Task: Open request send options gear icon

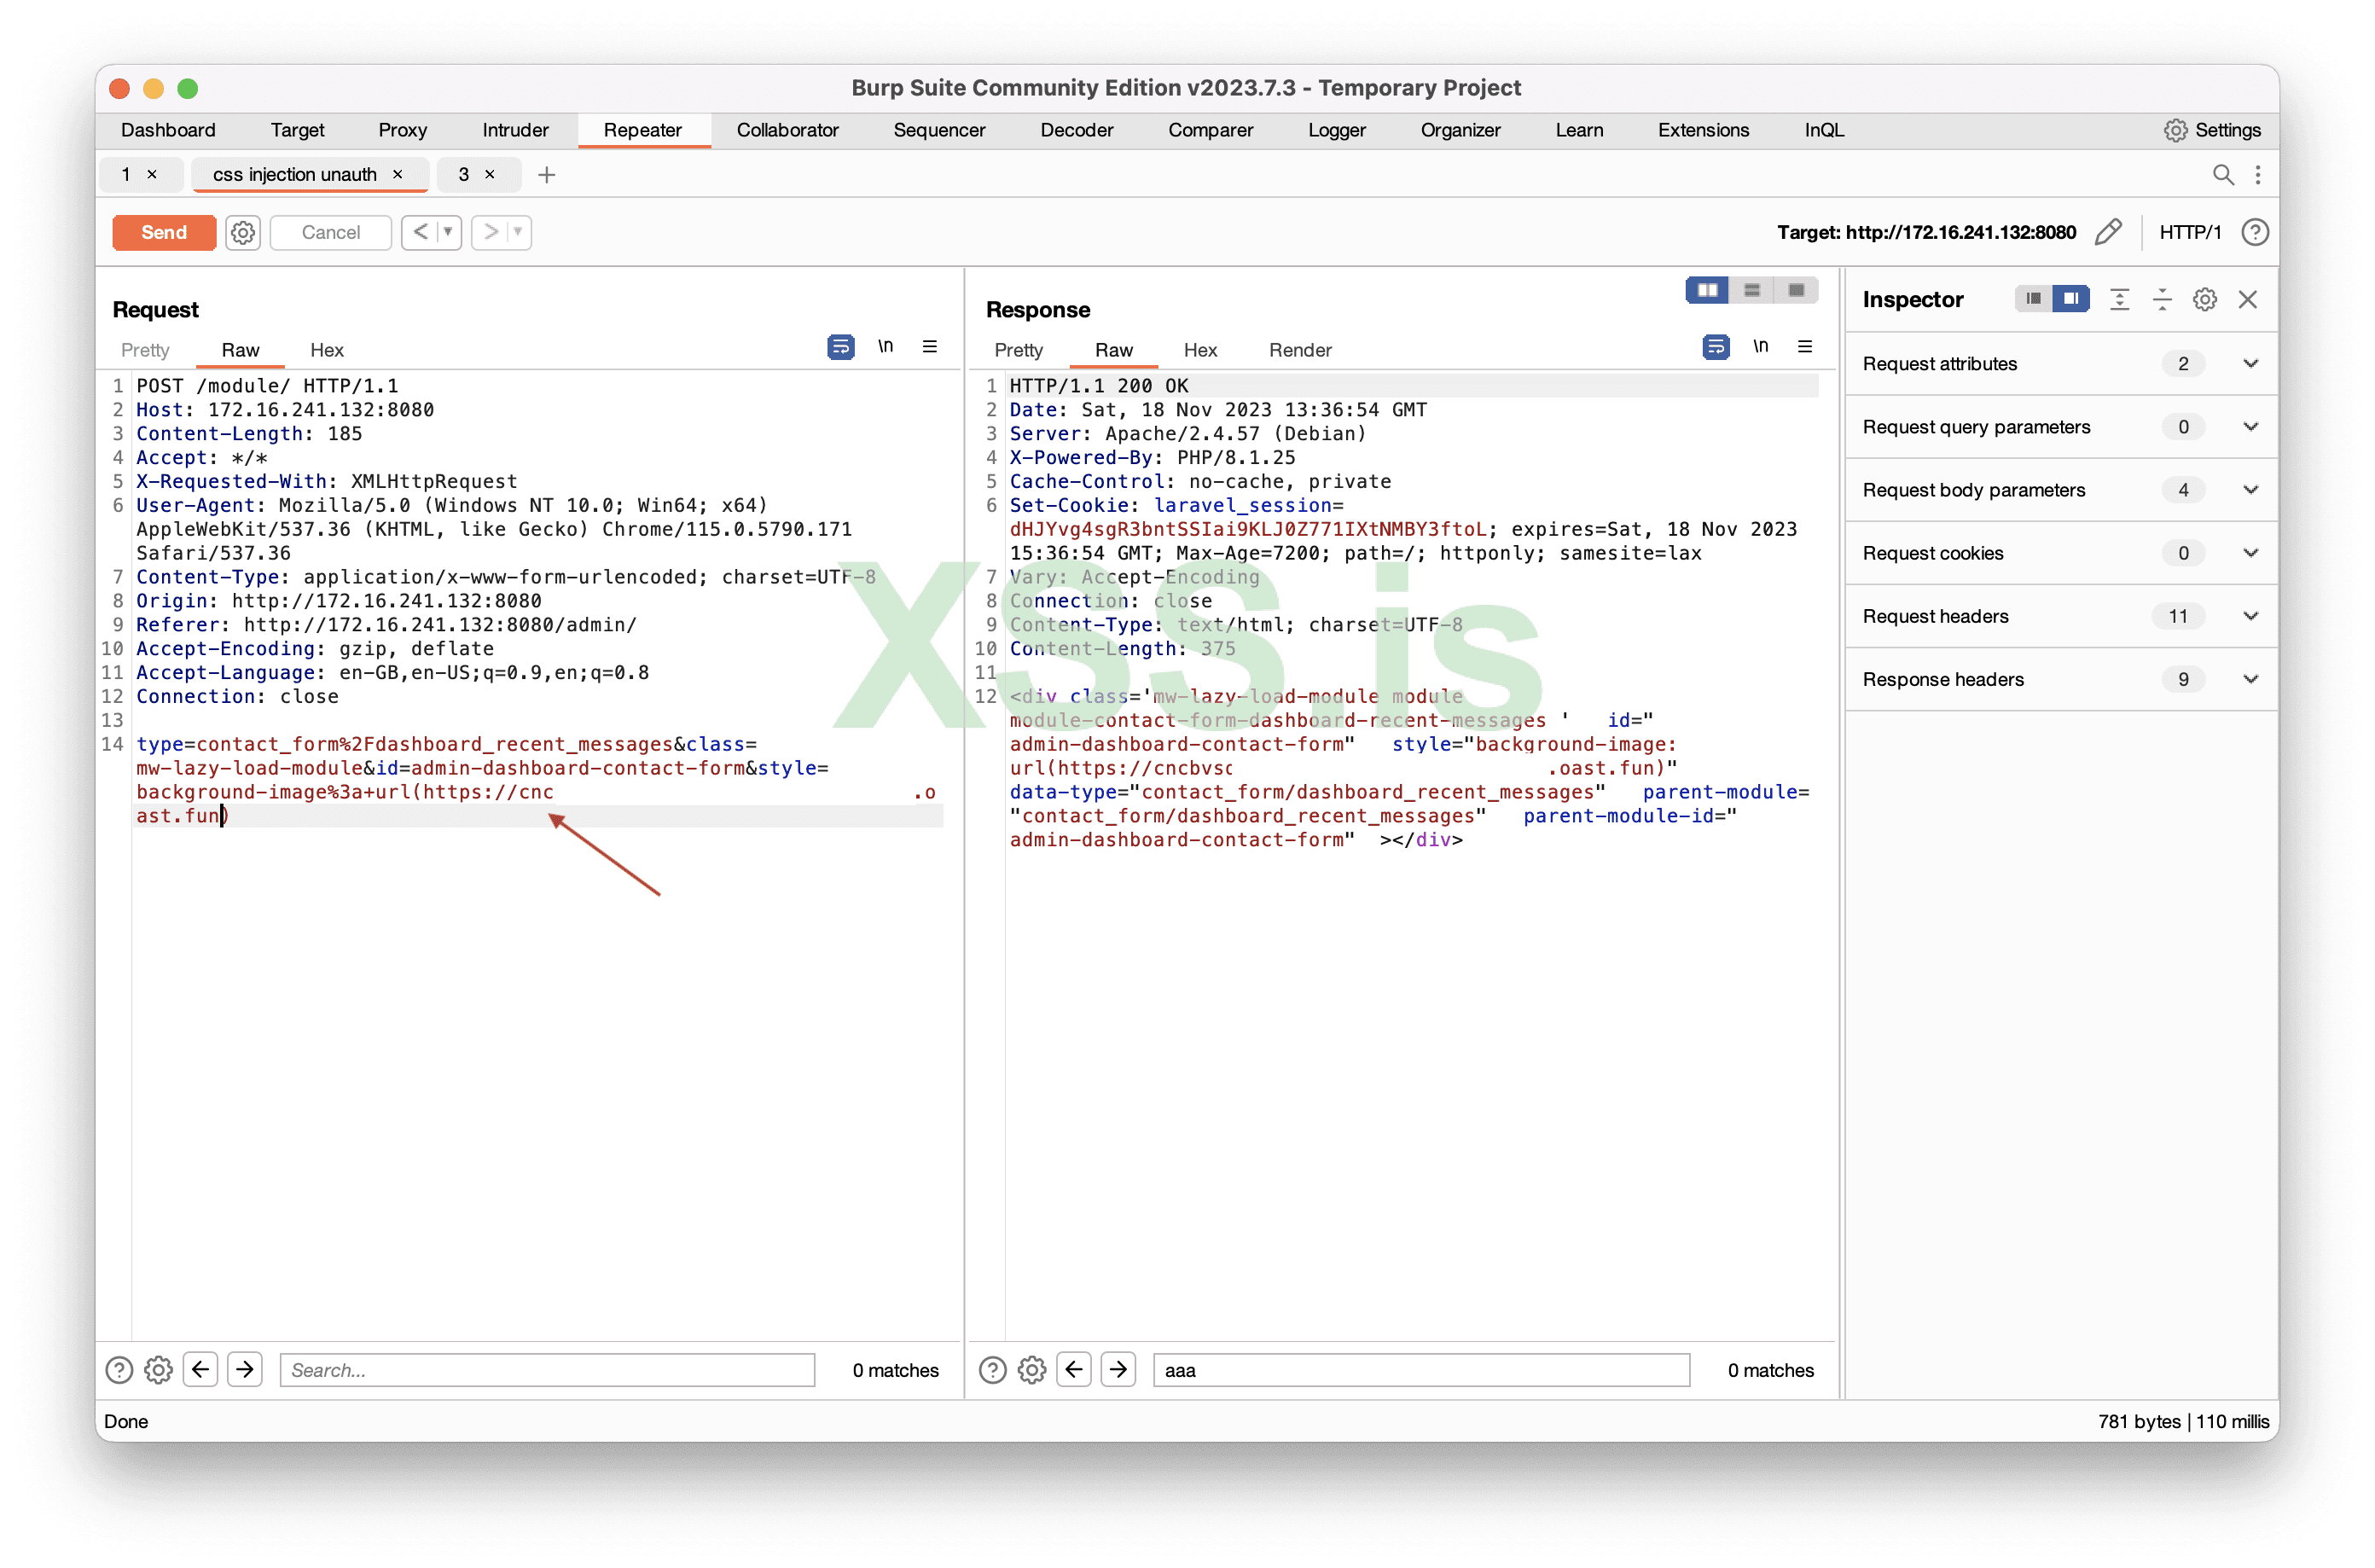Action: (242, 232)
